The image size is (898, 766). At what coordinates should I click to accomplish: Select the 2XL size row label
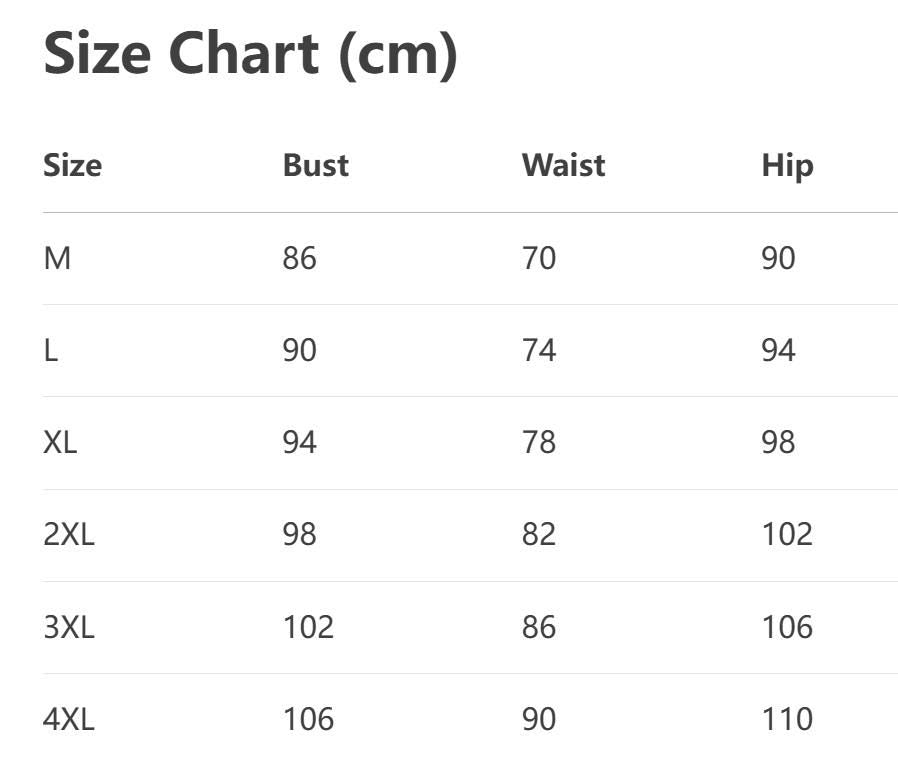[x=69, y=534]
